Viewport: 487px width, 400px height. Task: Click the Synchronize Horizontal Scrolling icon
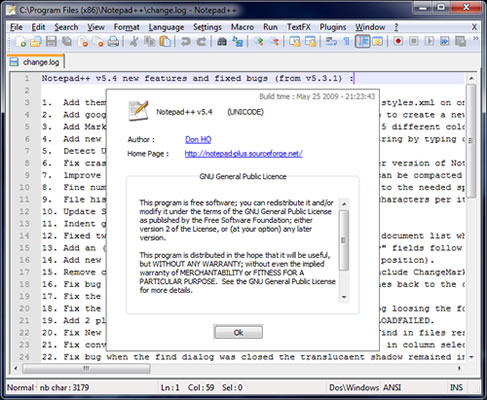[311, 42]
